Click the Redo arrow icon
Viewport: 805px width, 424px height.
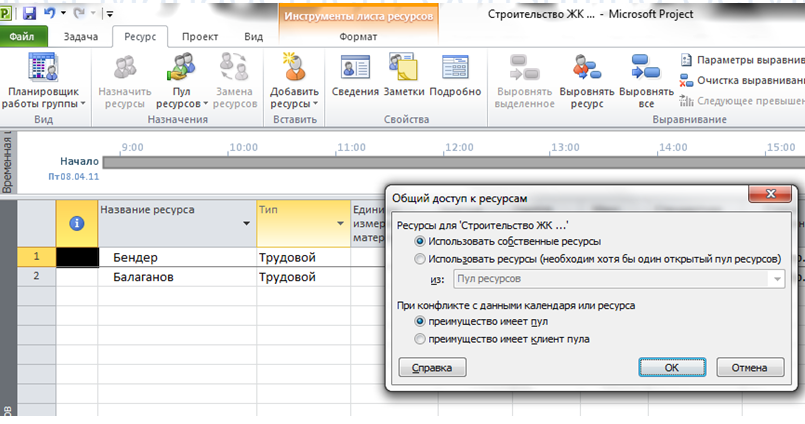[x=79, y=13]
